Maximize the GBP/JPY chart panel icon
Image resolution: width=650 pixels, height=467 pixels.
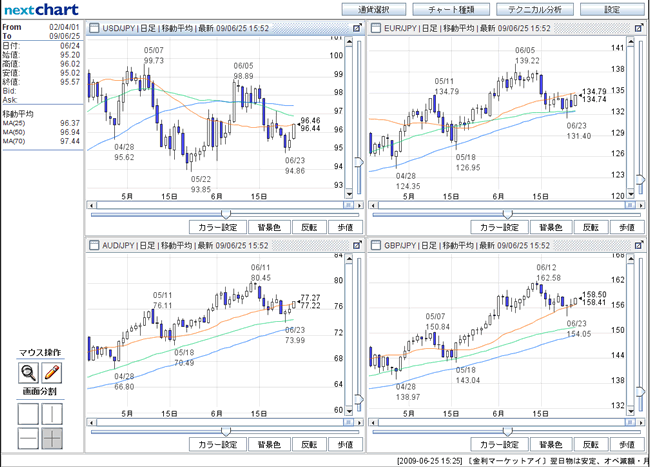pyautogui.click(x=638, y=245)
